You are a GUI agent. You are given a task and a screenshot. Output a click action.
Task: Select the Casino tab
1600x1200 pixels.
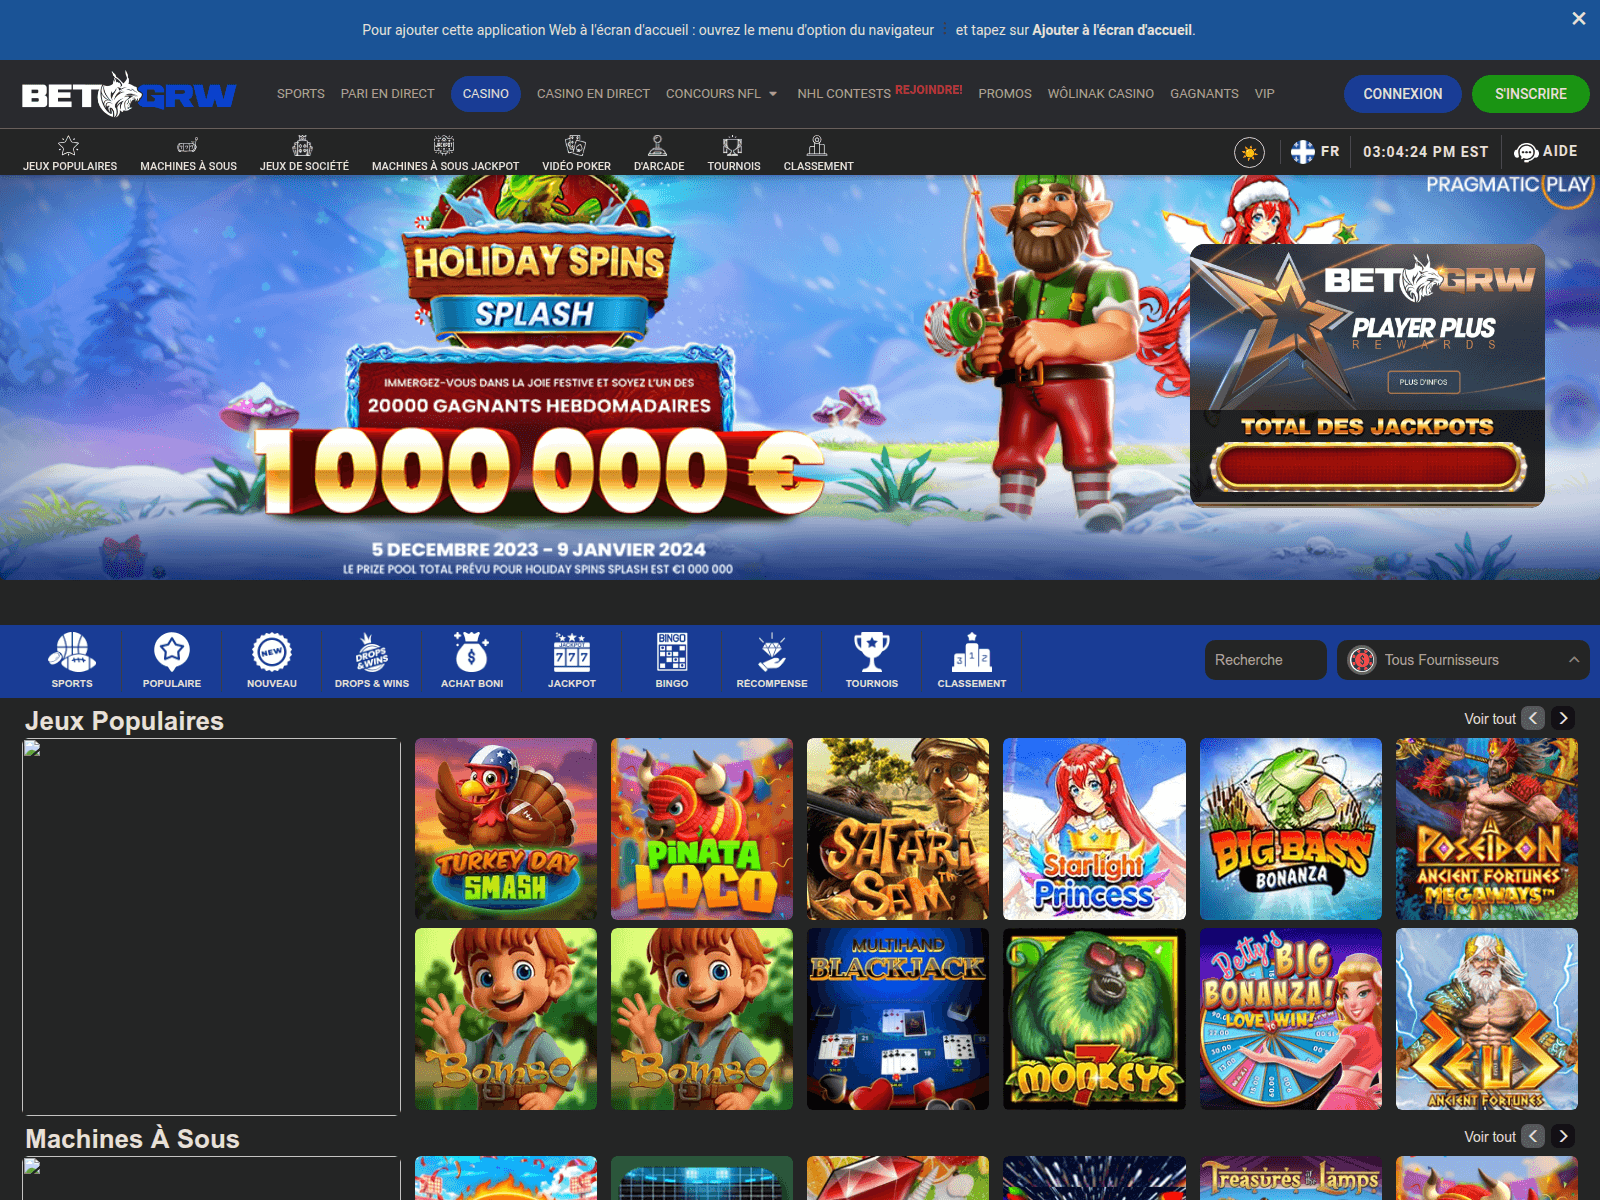pyautogui.click(x=486, y=94)
